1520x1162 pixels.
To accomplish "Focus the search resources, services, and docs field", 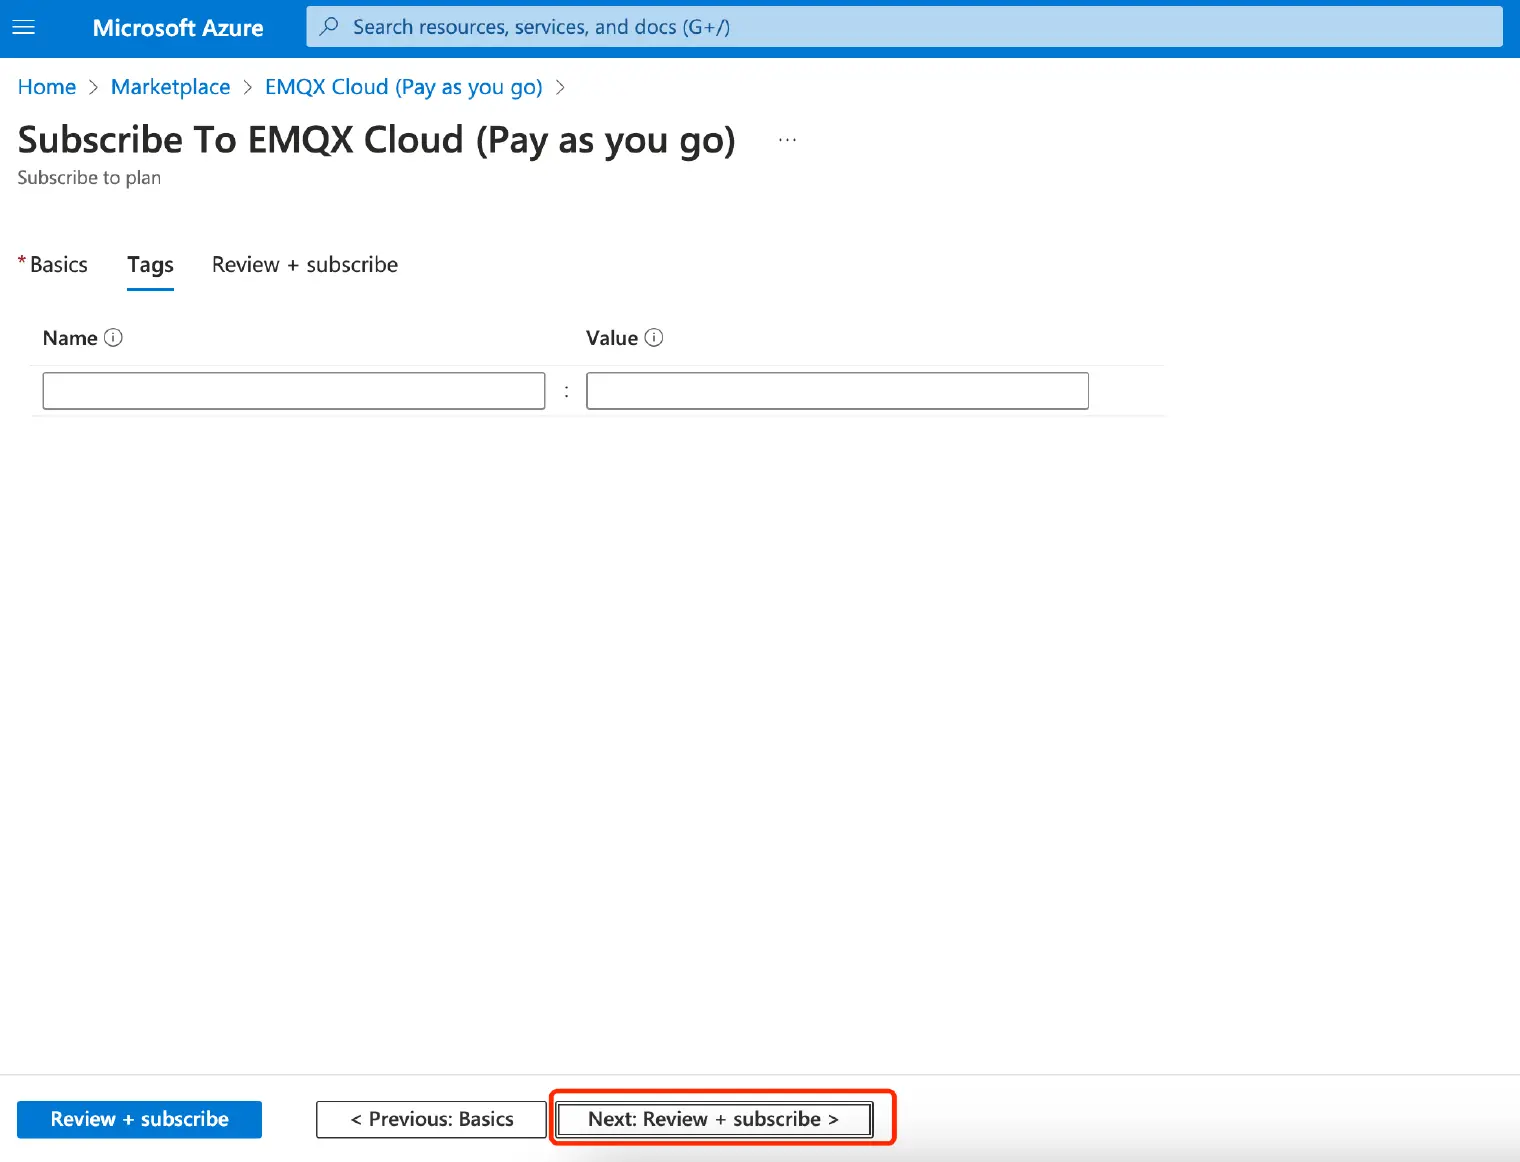I will (904, 27).
